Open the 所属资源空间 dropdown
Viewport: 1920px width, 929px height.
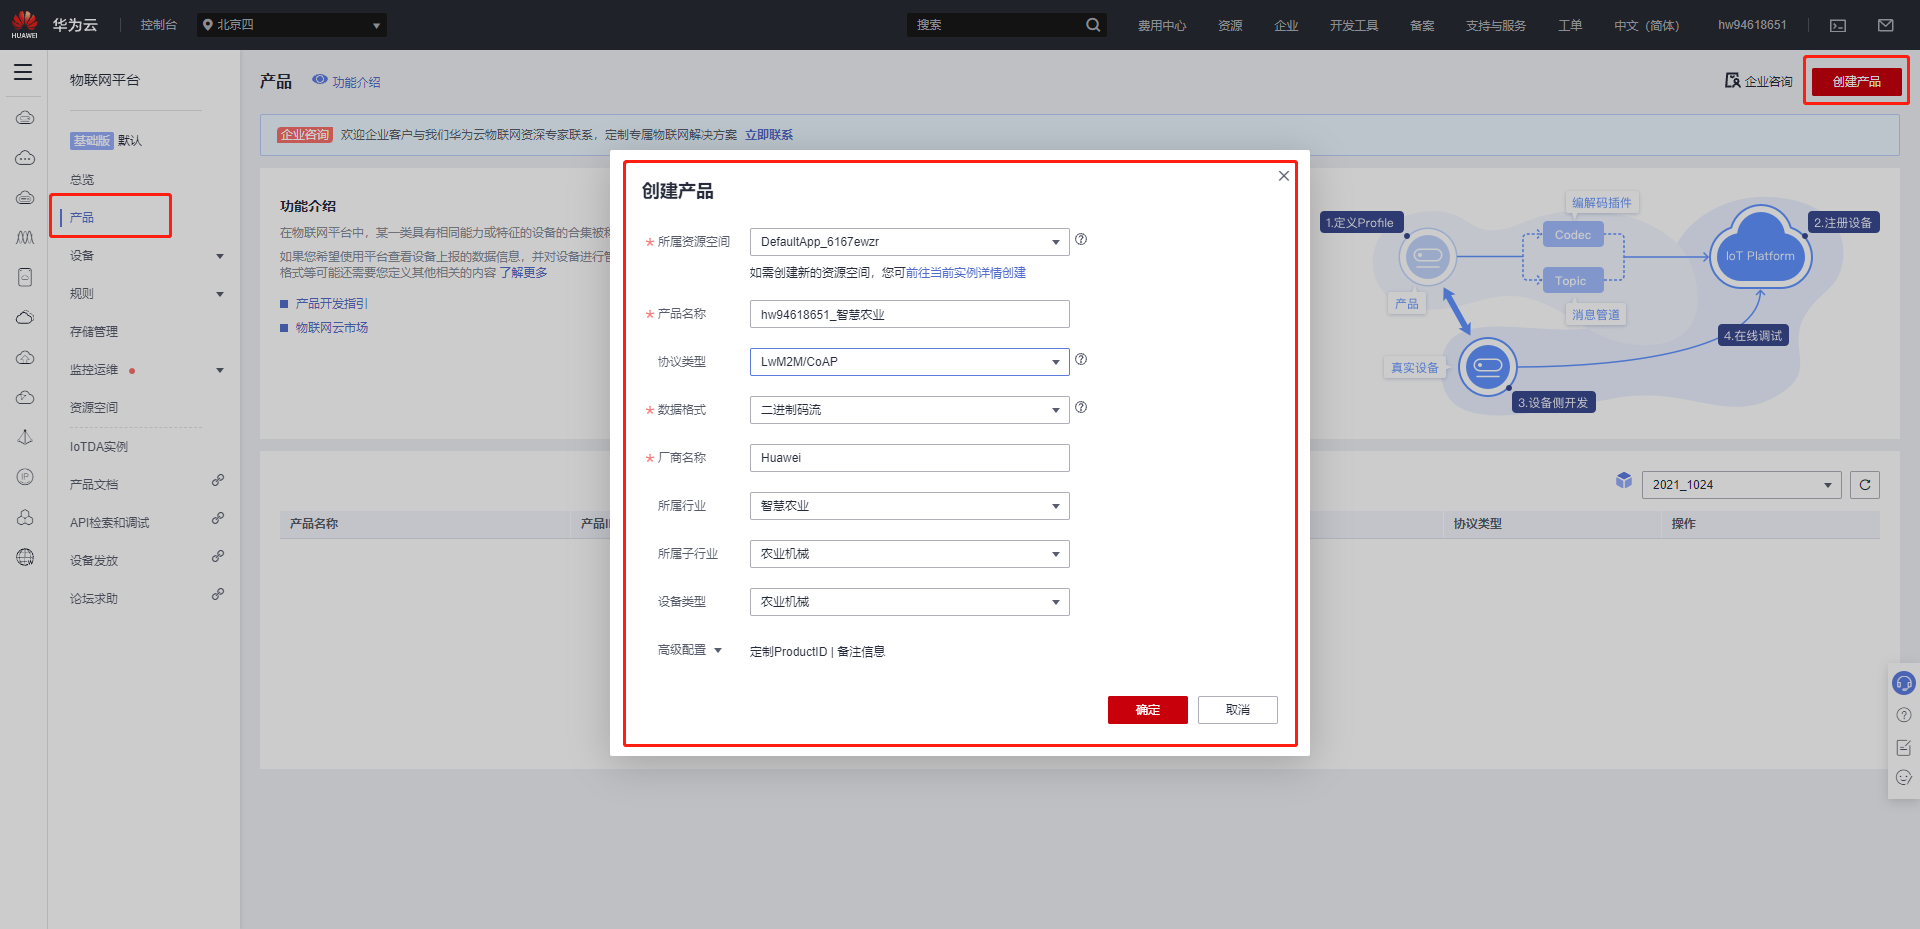click(910, 242)
